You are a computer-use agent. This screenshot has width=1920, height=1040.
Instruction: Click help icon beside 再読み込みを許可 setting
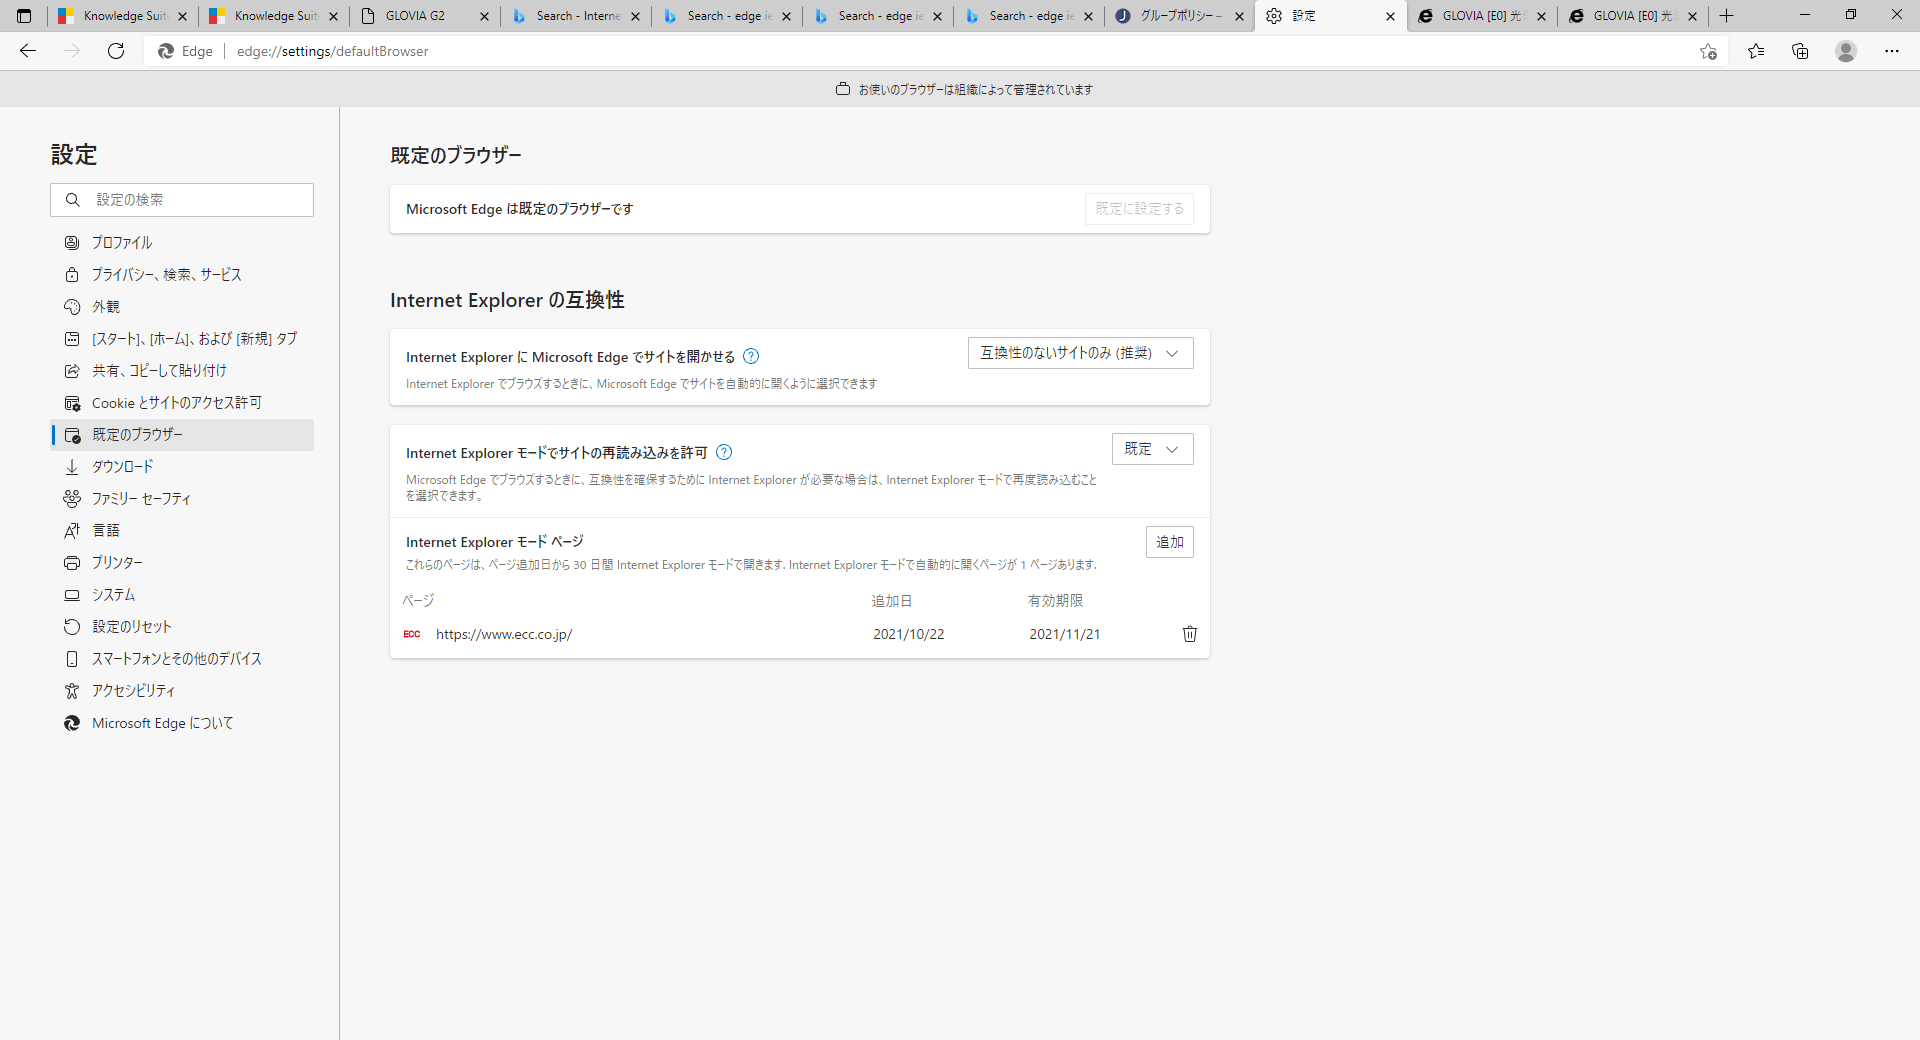724,452
